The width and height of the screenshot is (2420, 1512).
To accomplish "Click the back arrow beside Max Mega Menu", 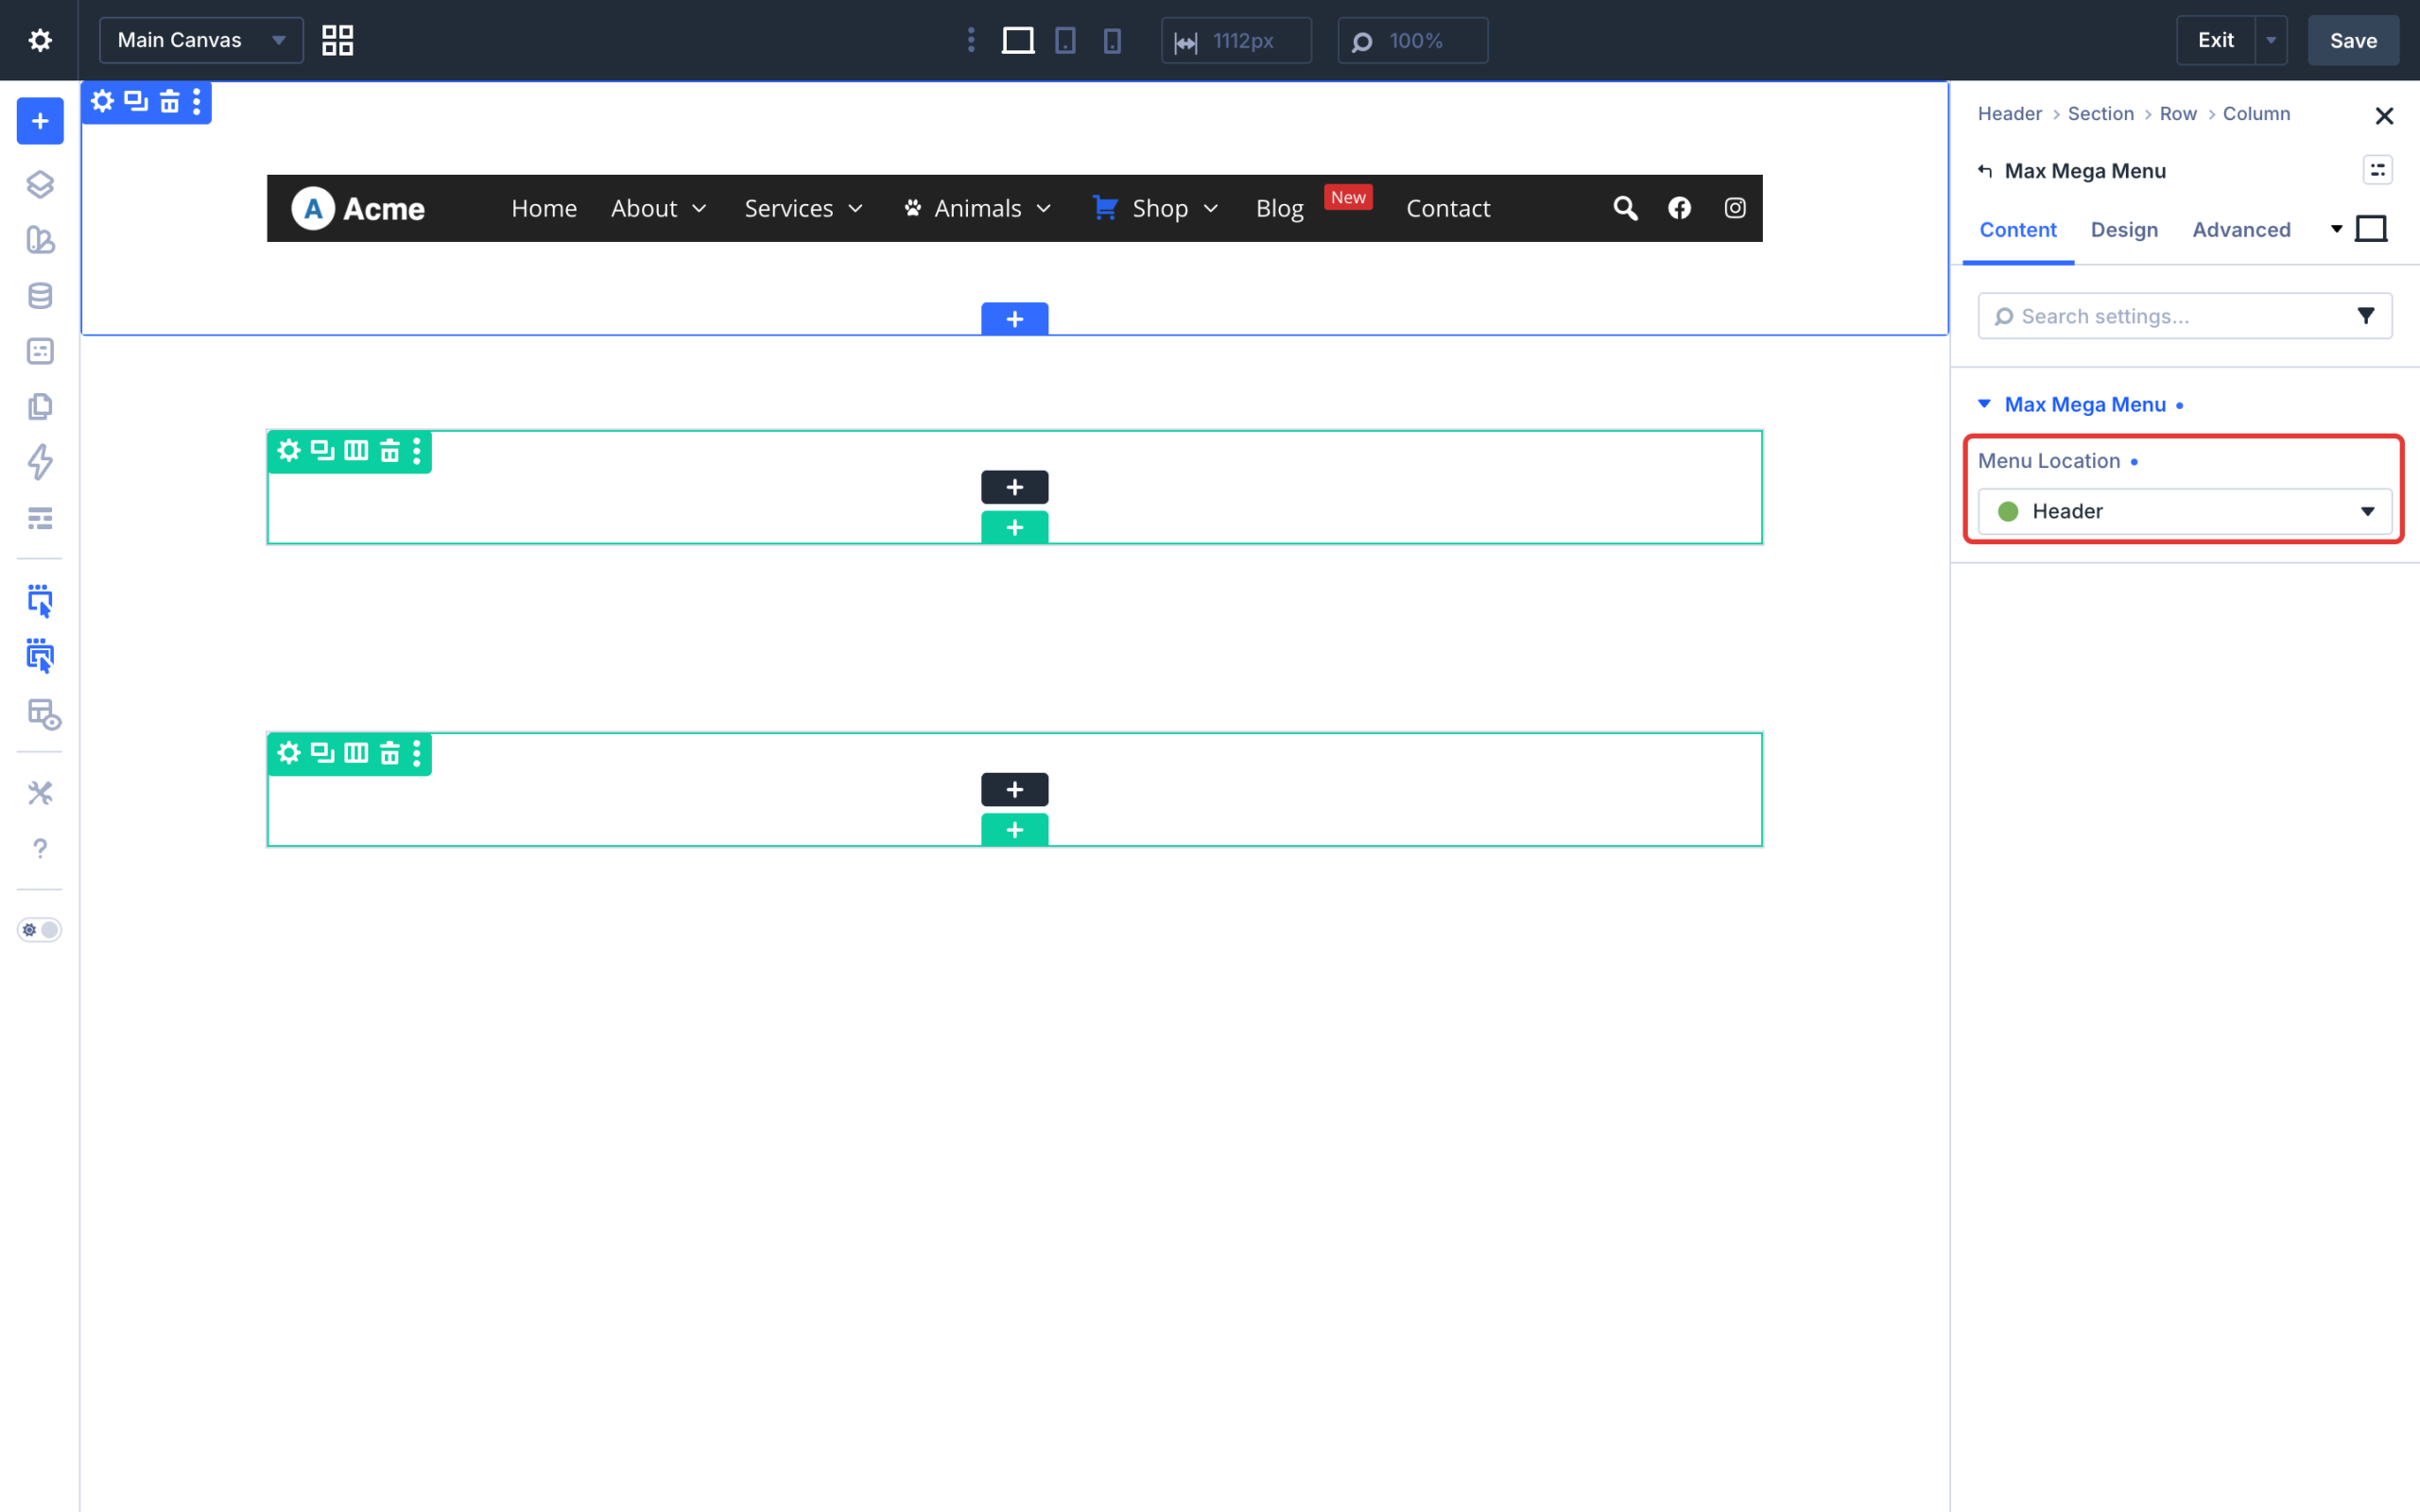I will (1985, 171).
